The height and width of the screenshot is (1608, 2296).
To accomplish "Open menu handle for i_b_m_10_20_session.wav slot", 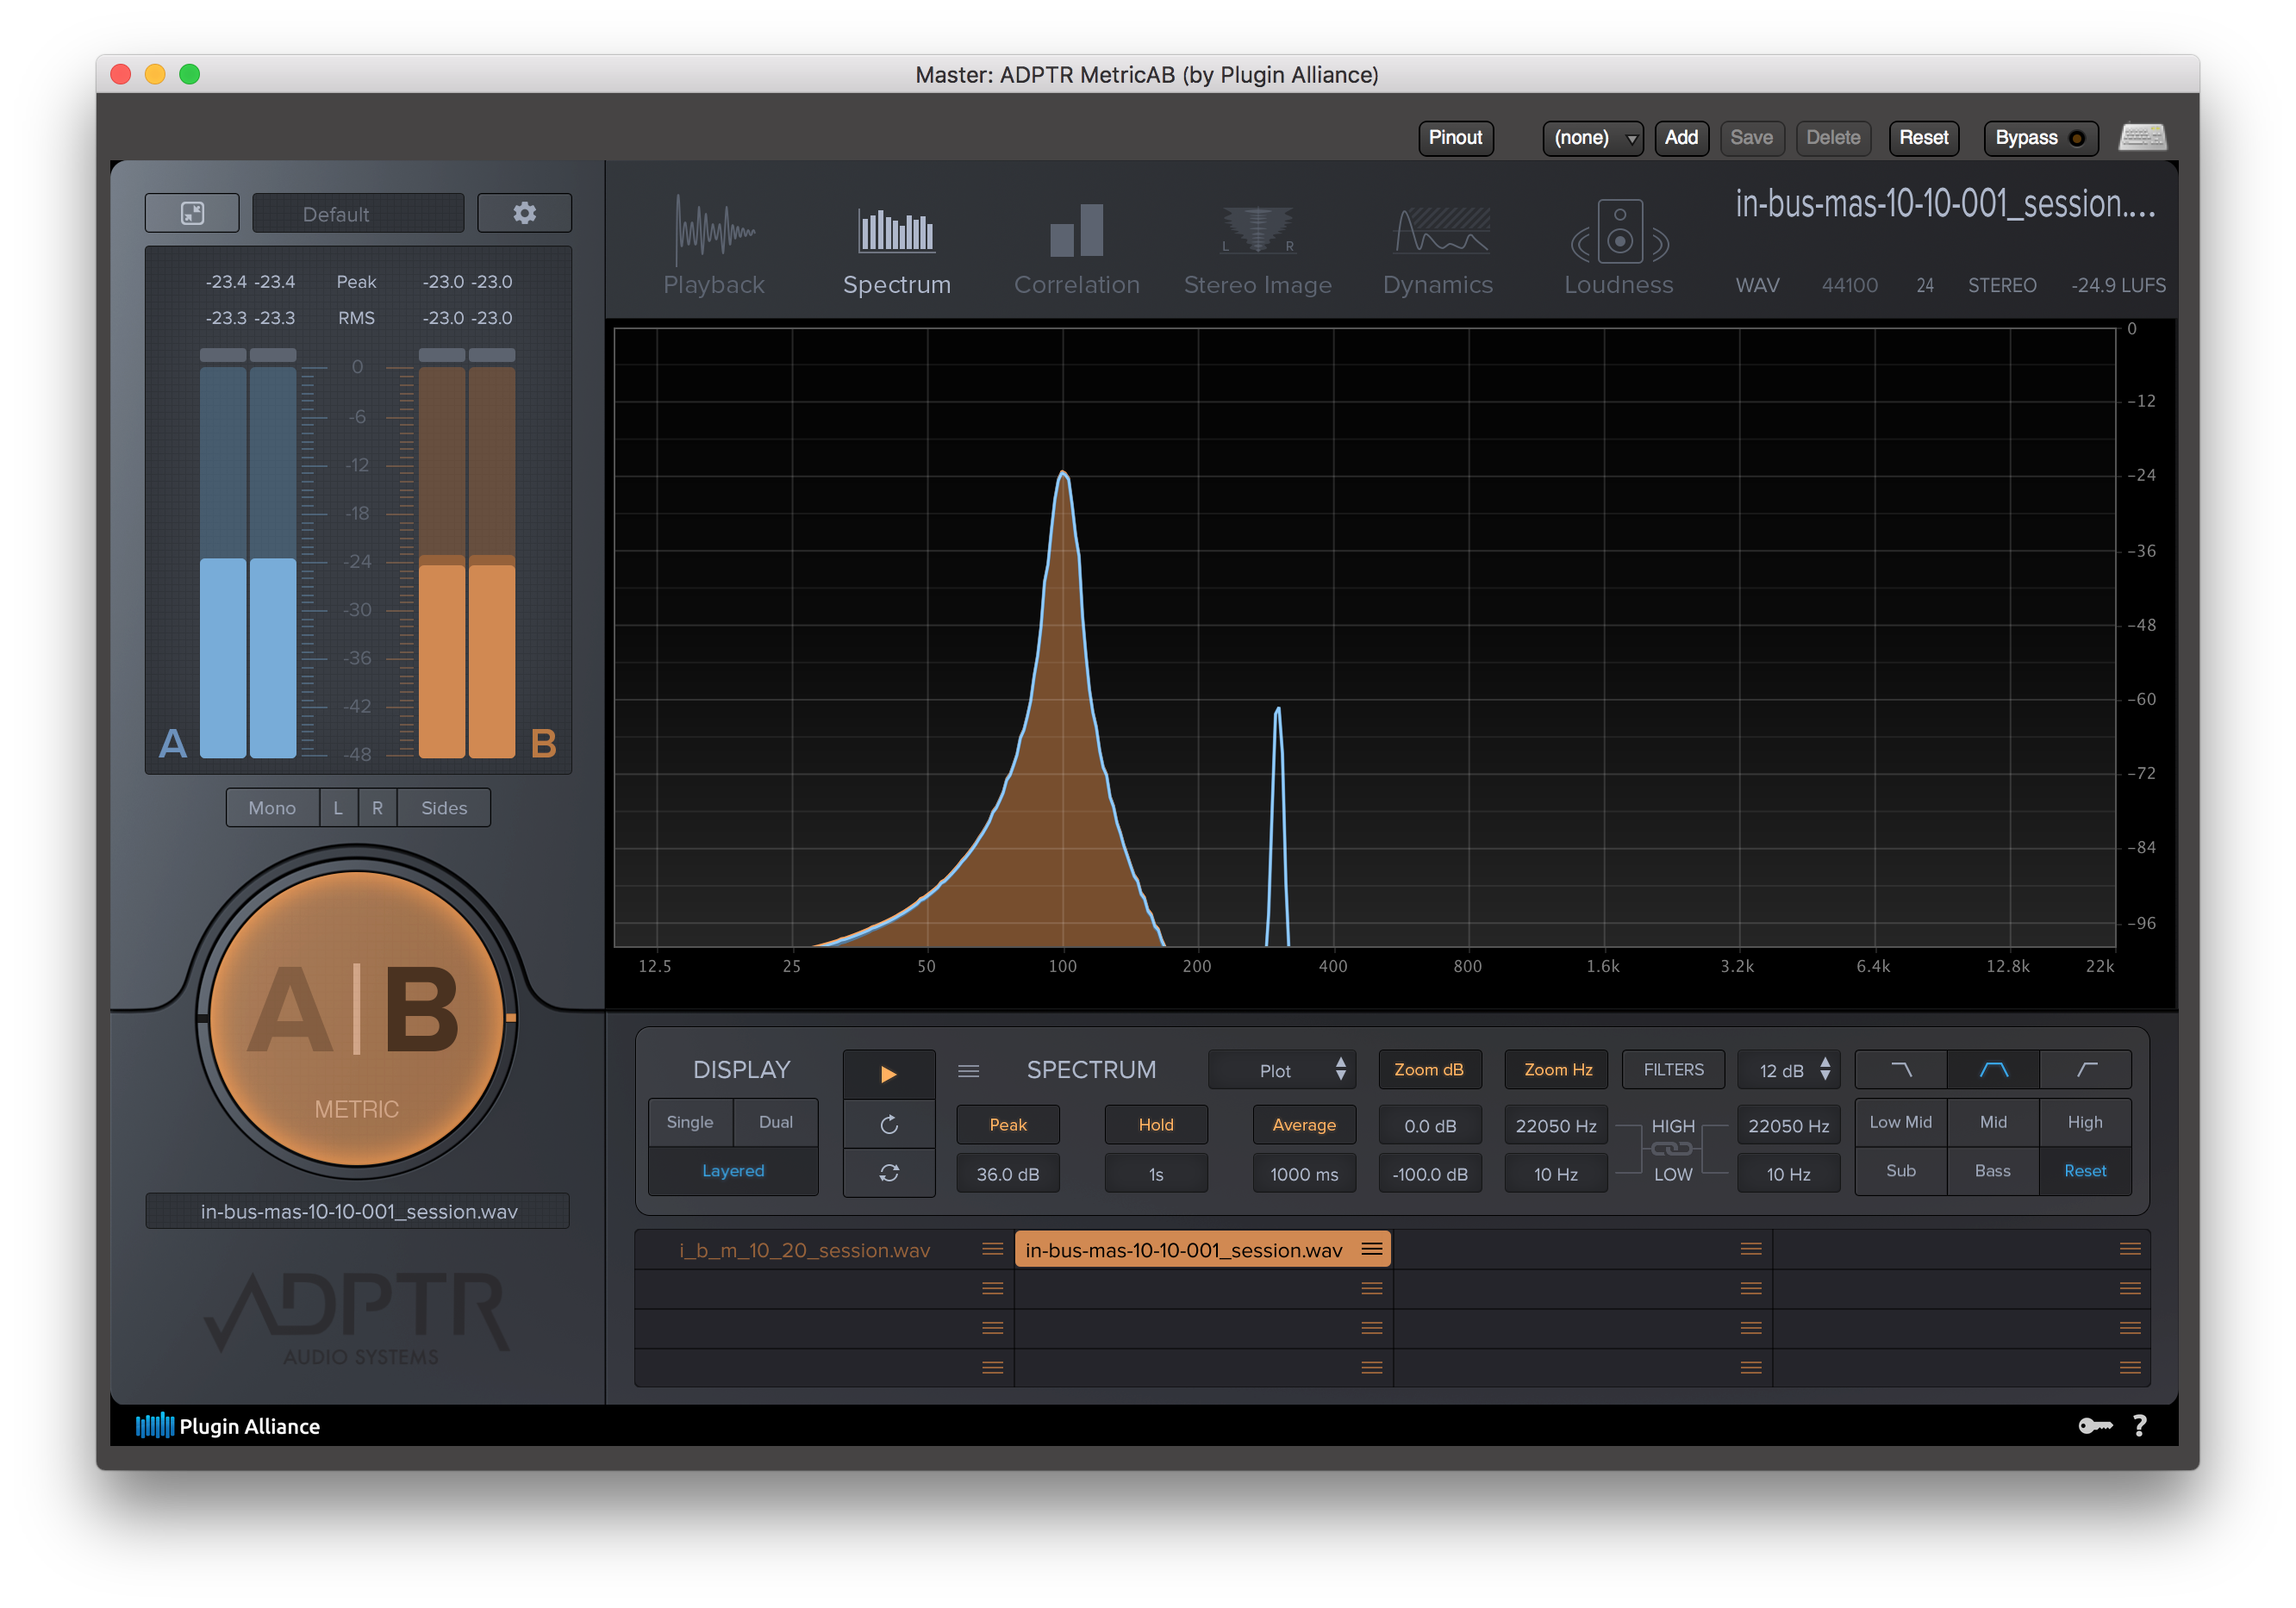I will pos(992,1249).
